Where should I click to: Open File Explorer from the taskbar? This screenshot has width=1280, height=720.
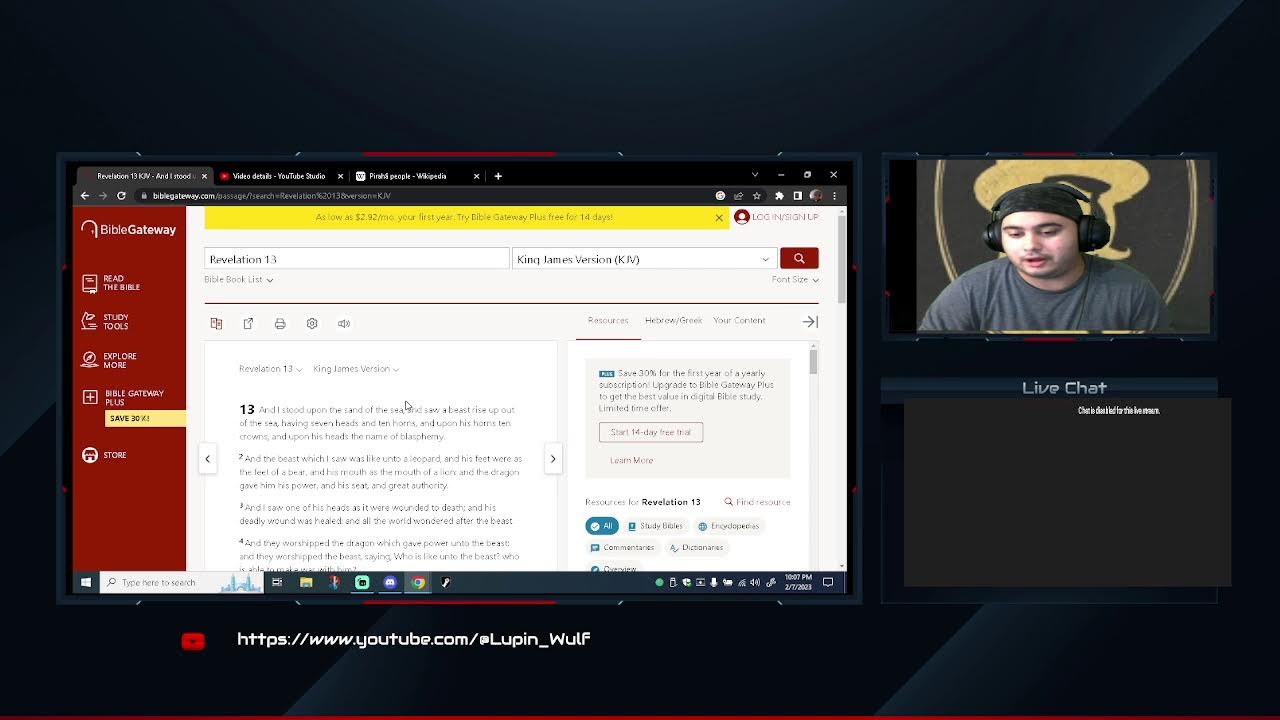(x=306, y=582)
